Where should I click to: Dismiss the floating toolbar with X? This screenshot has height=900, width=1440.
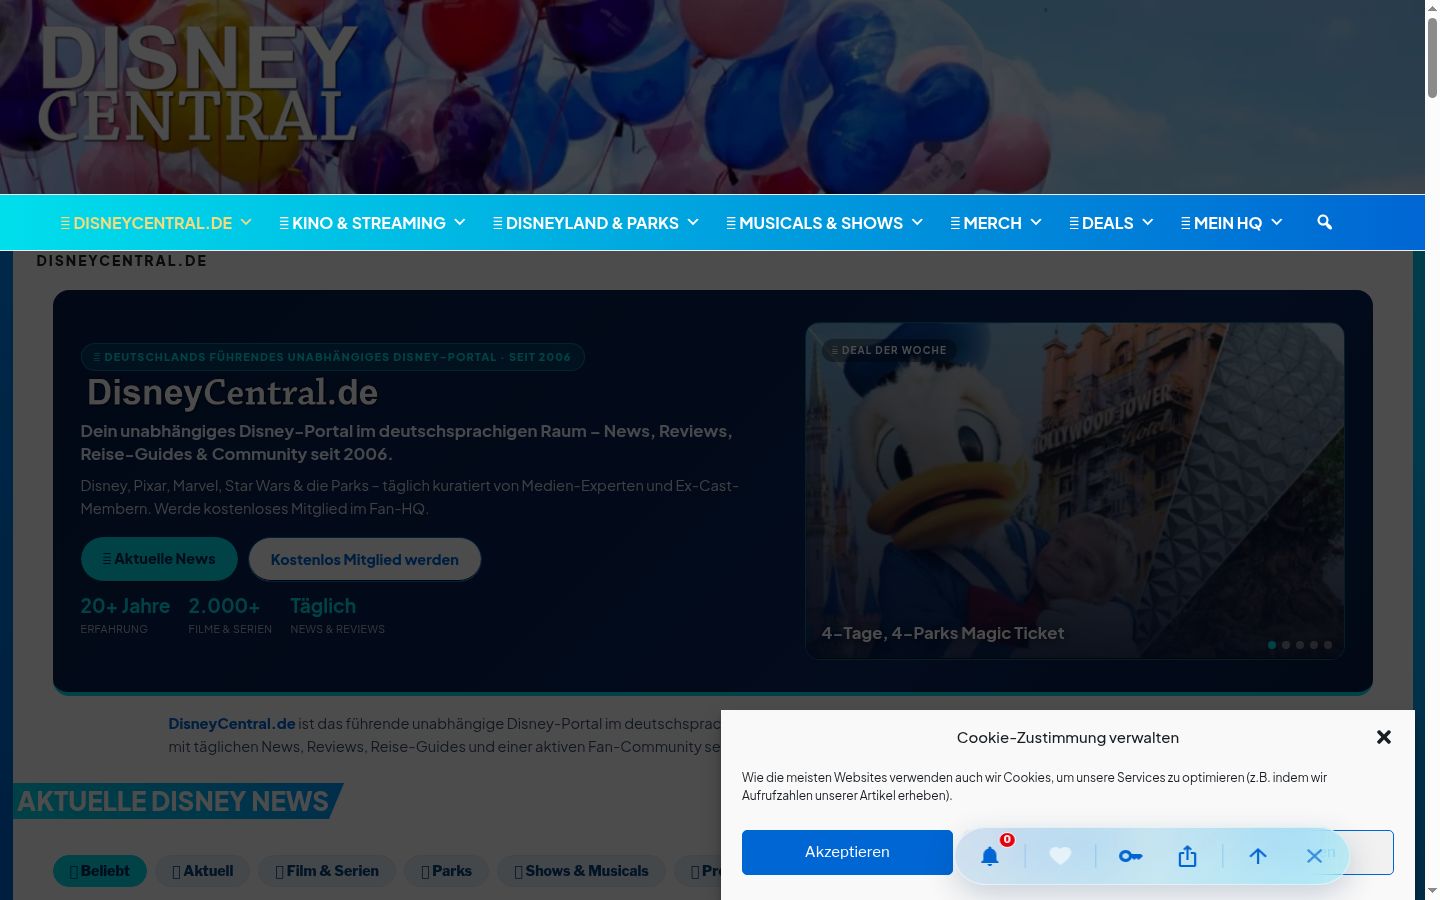click(1314, 856)
